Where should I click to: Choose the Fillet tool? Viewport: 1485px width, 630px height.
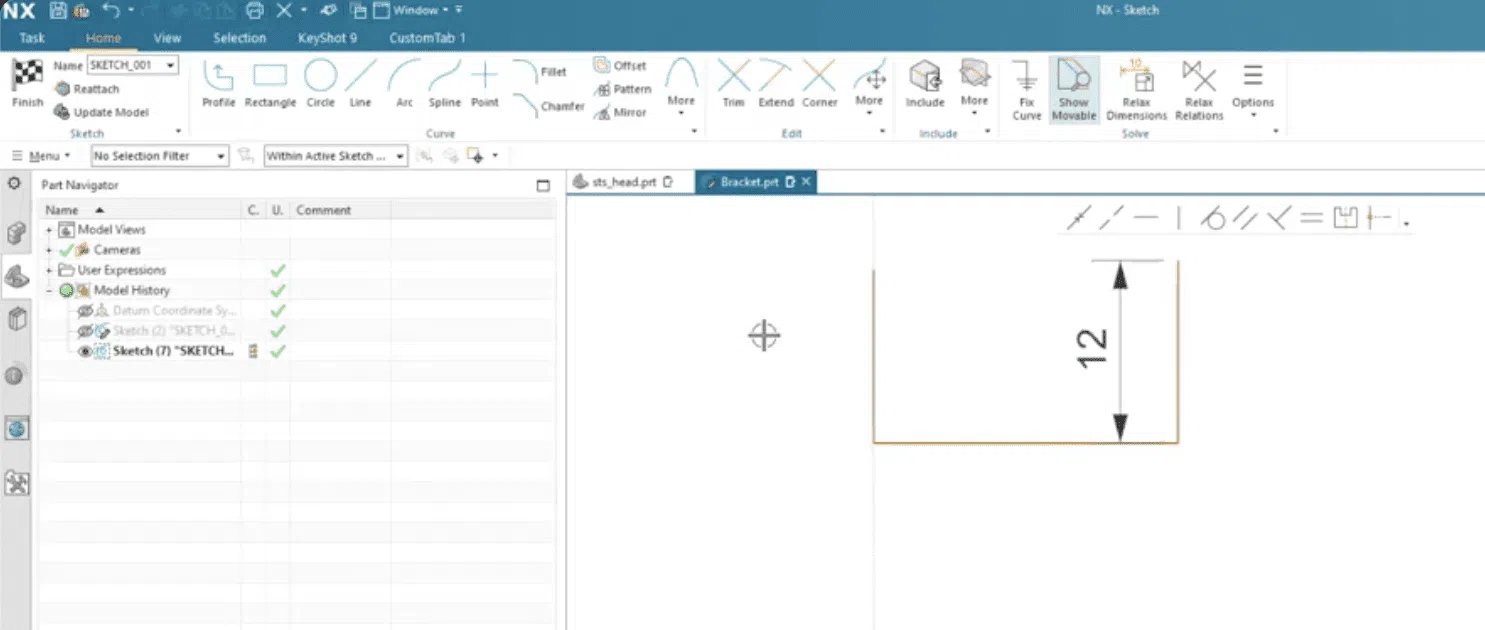[540, 72]
